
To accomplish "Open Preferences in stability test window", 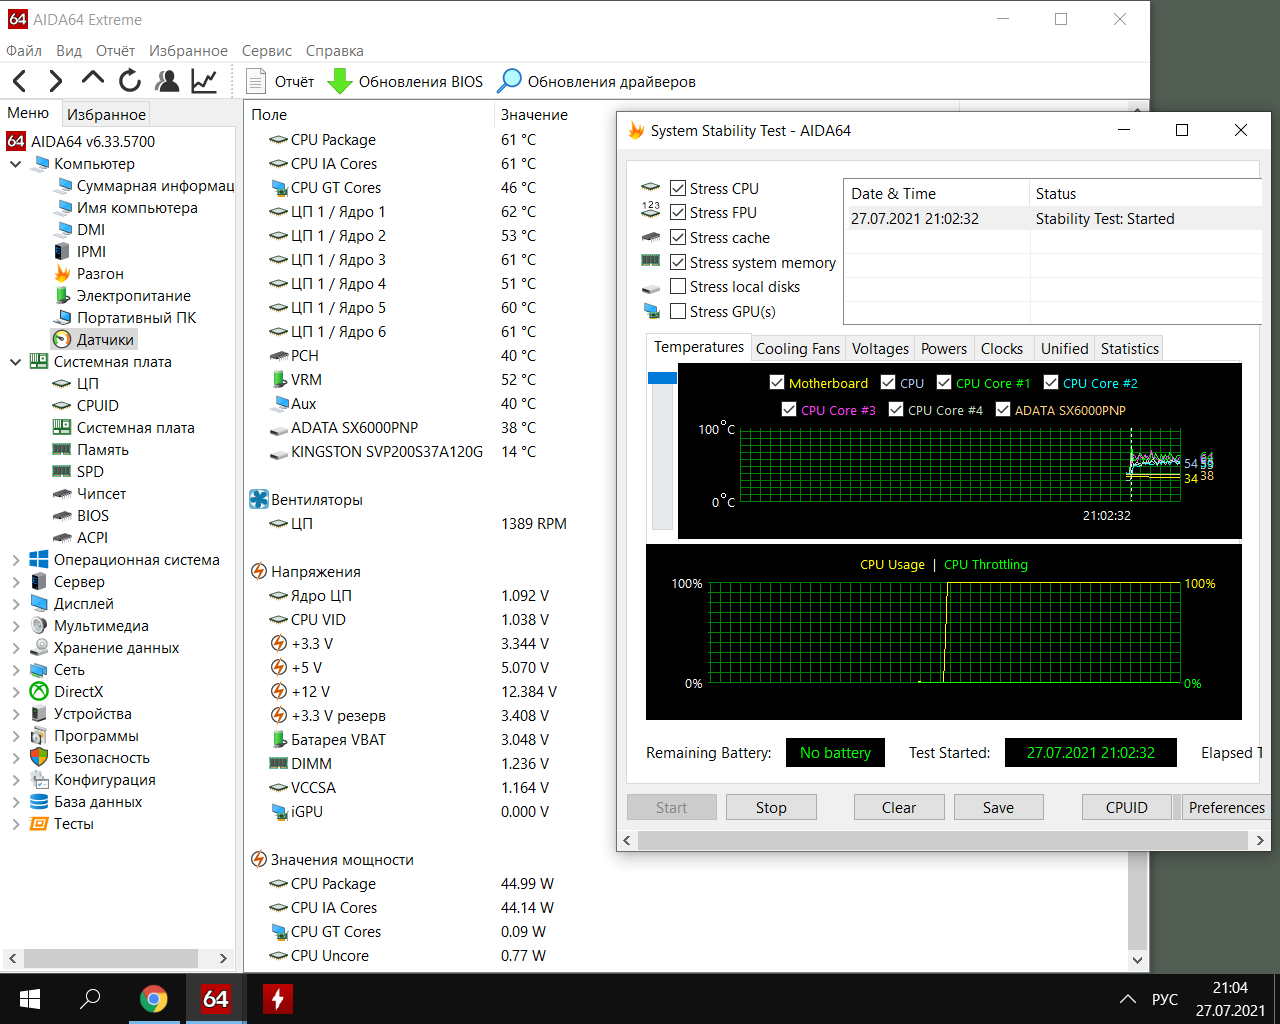I will coord(1226,808).
